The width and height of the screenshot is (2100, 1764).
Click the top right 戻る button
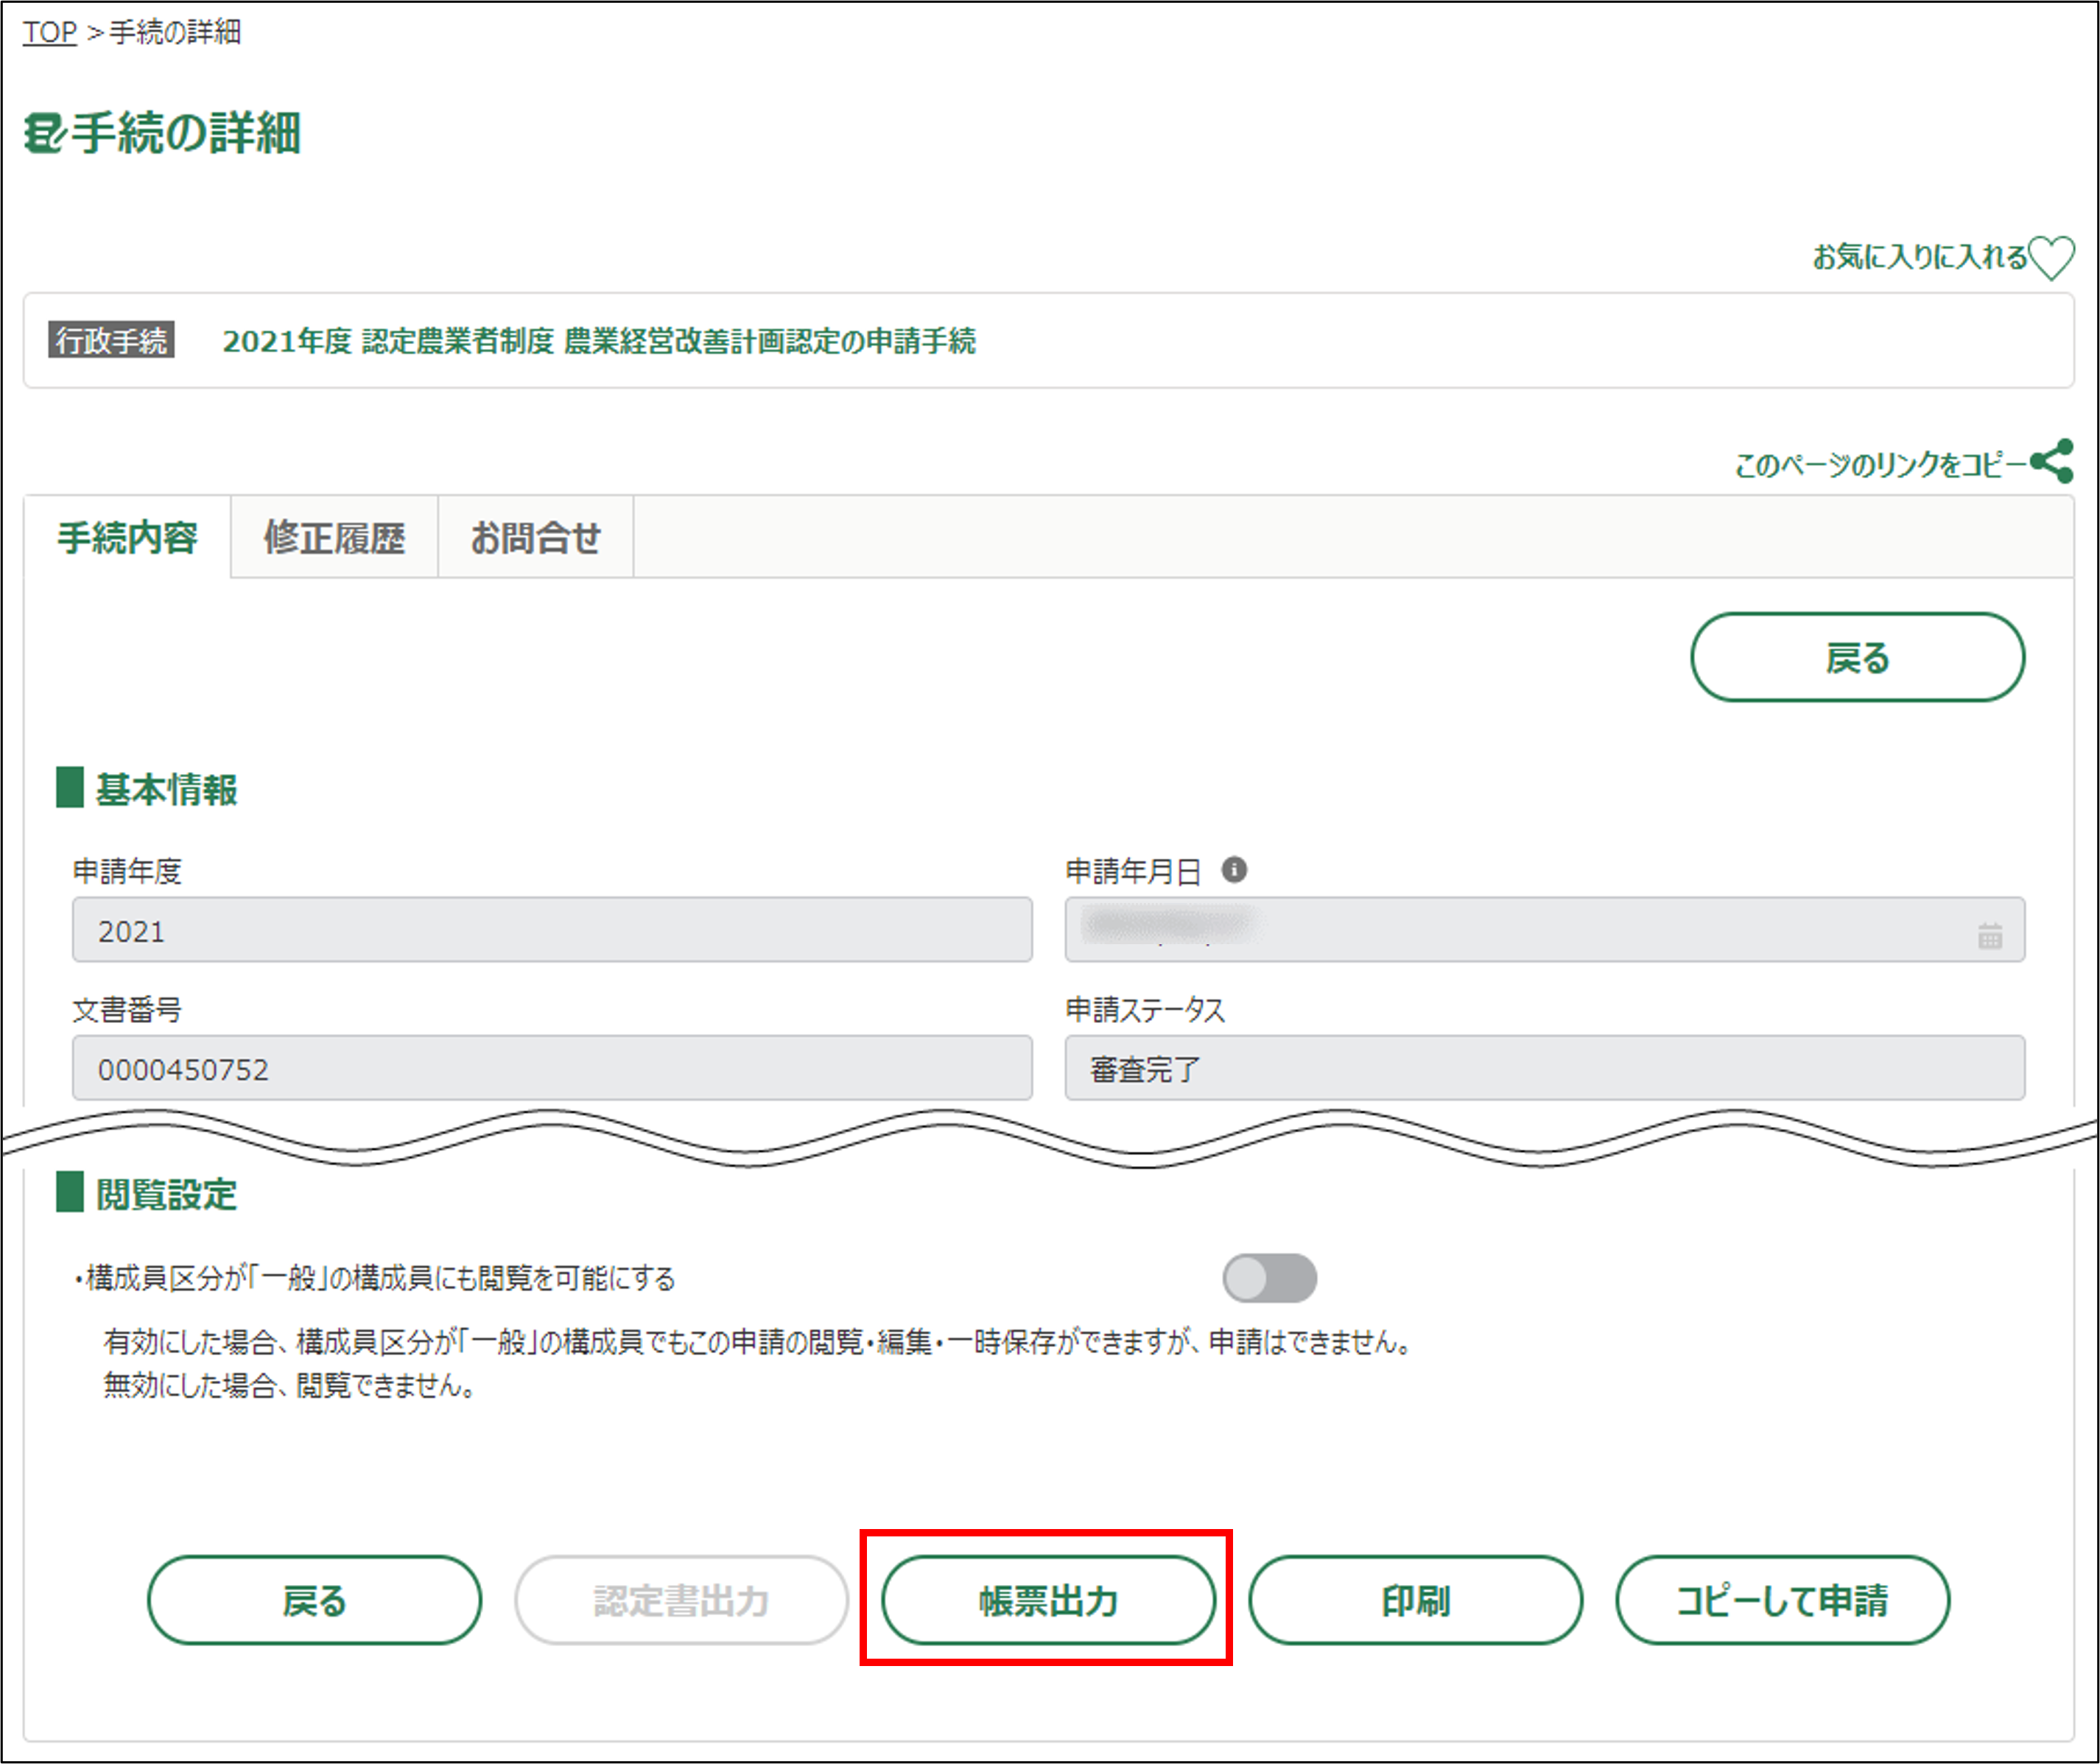(x=1856, y=658)
